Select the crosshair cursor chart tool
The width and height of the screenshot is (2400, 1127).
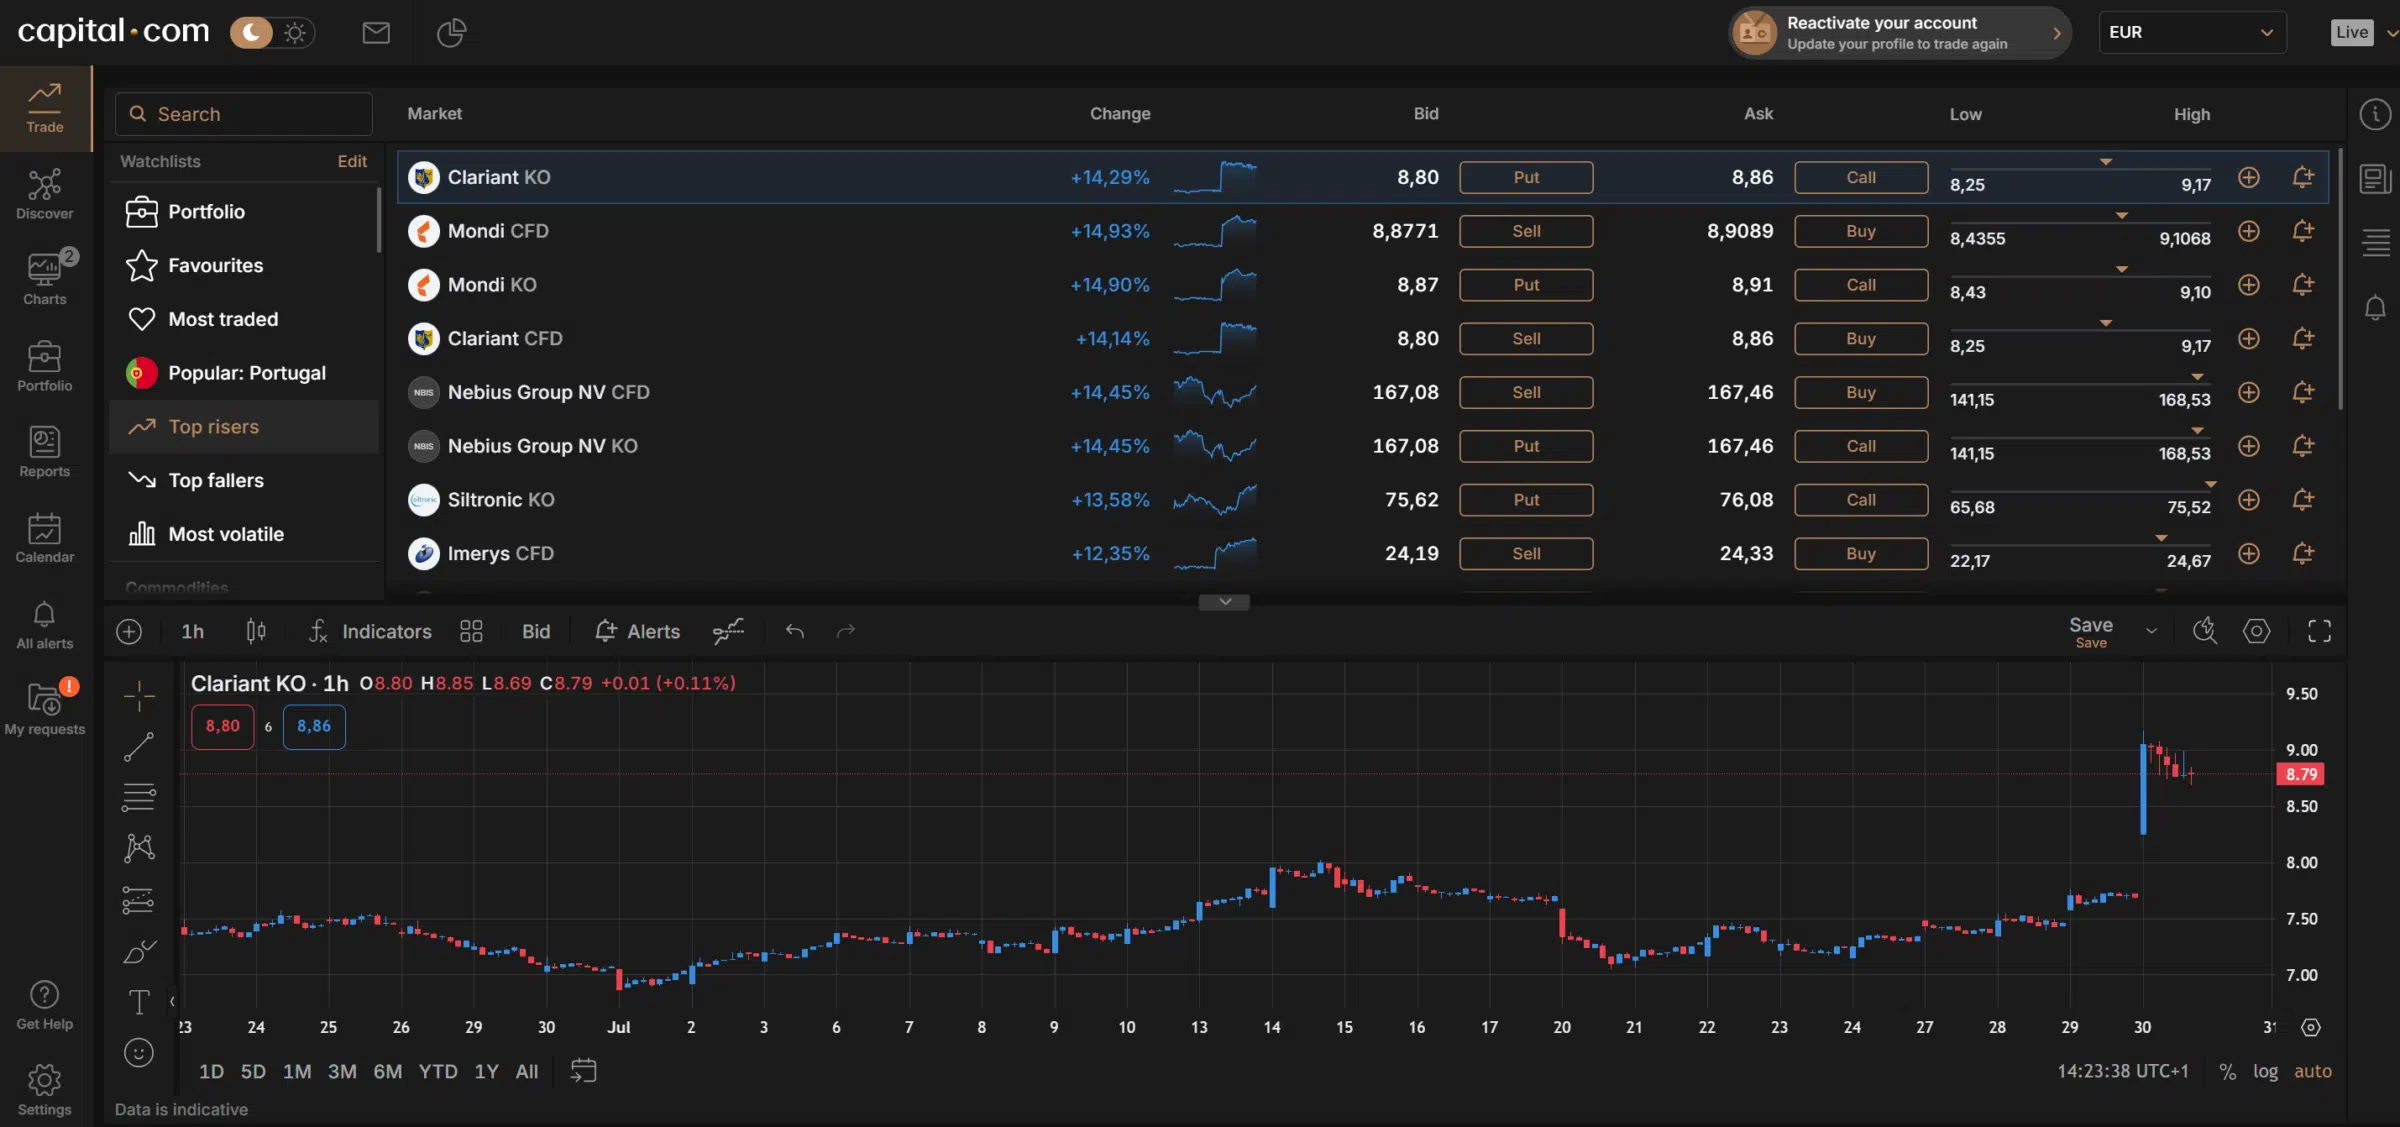[x=139, y=695]
